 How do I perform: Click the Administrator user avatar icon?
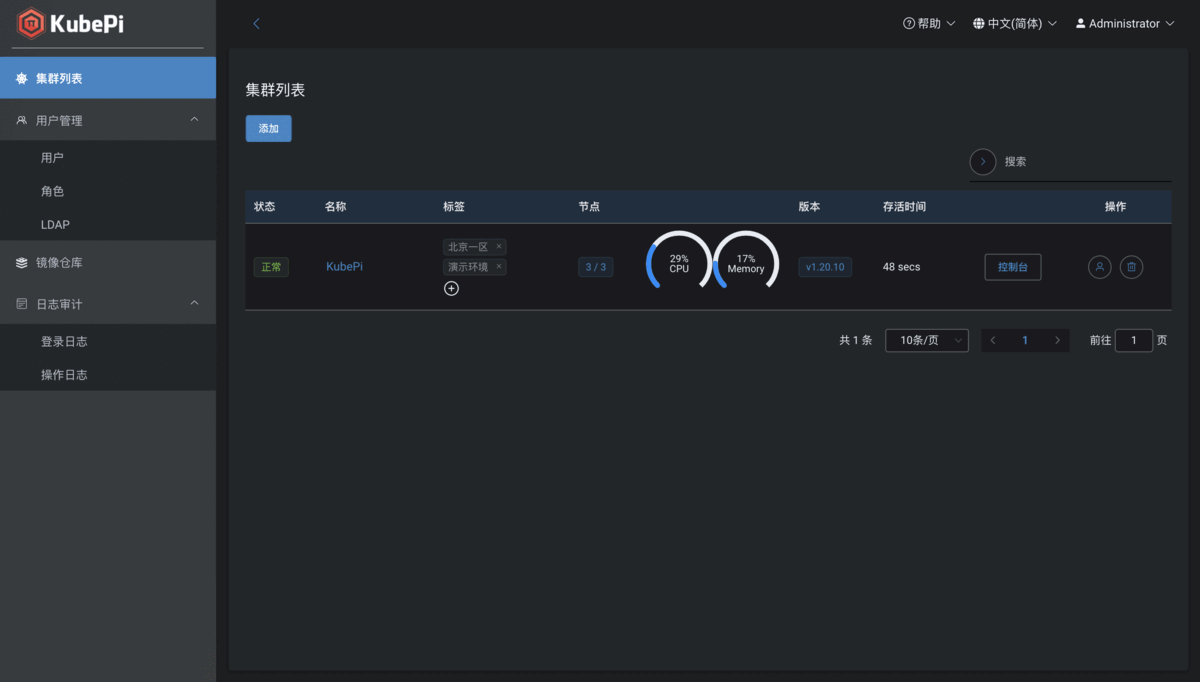(1081, 24)
